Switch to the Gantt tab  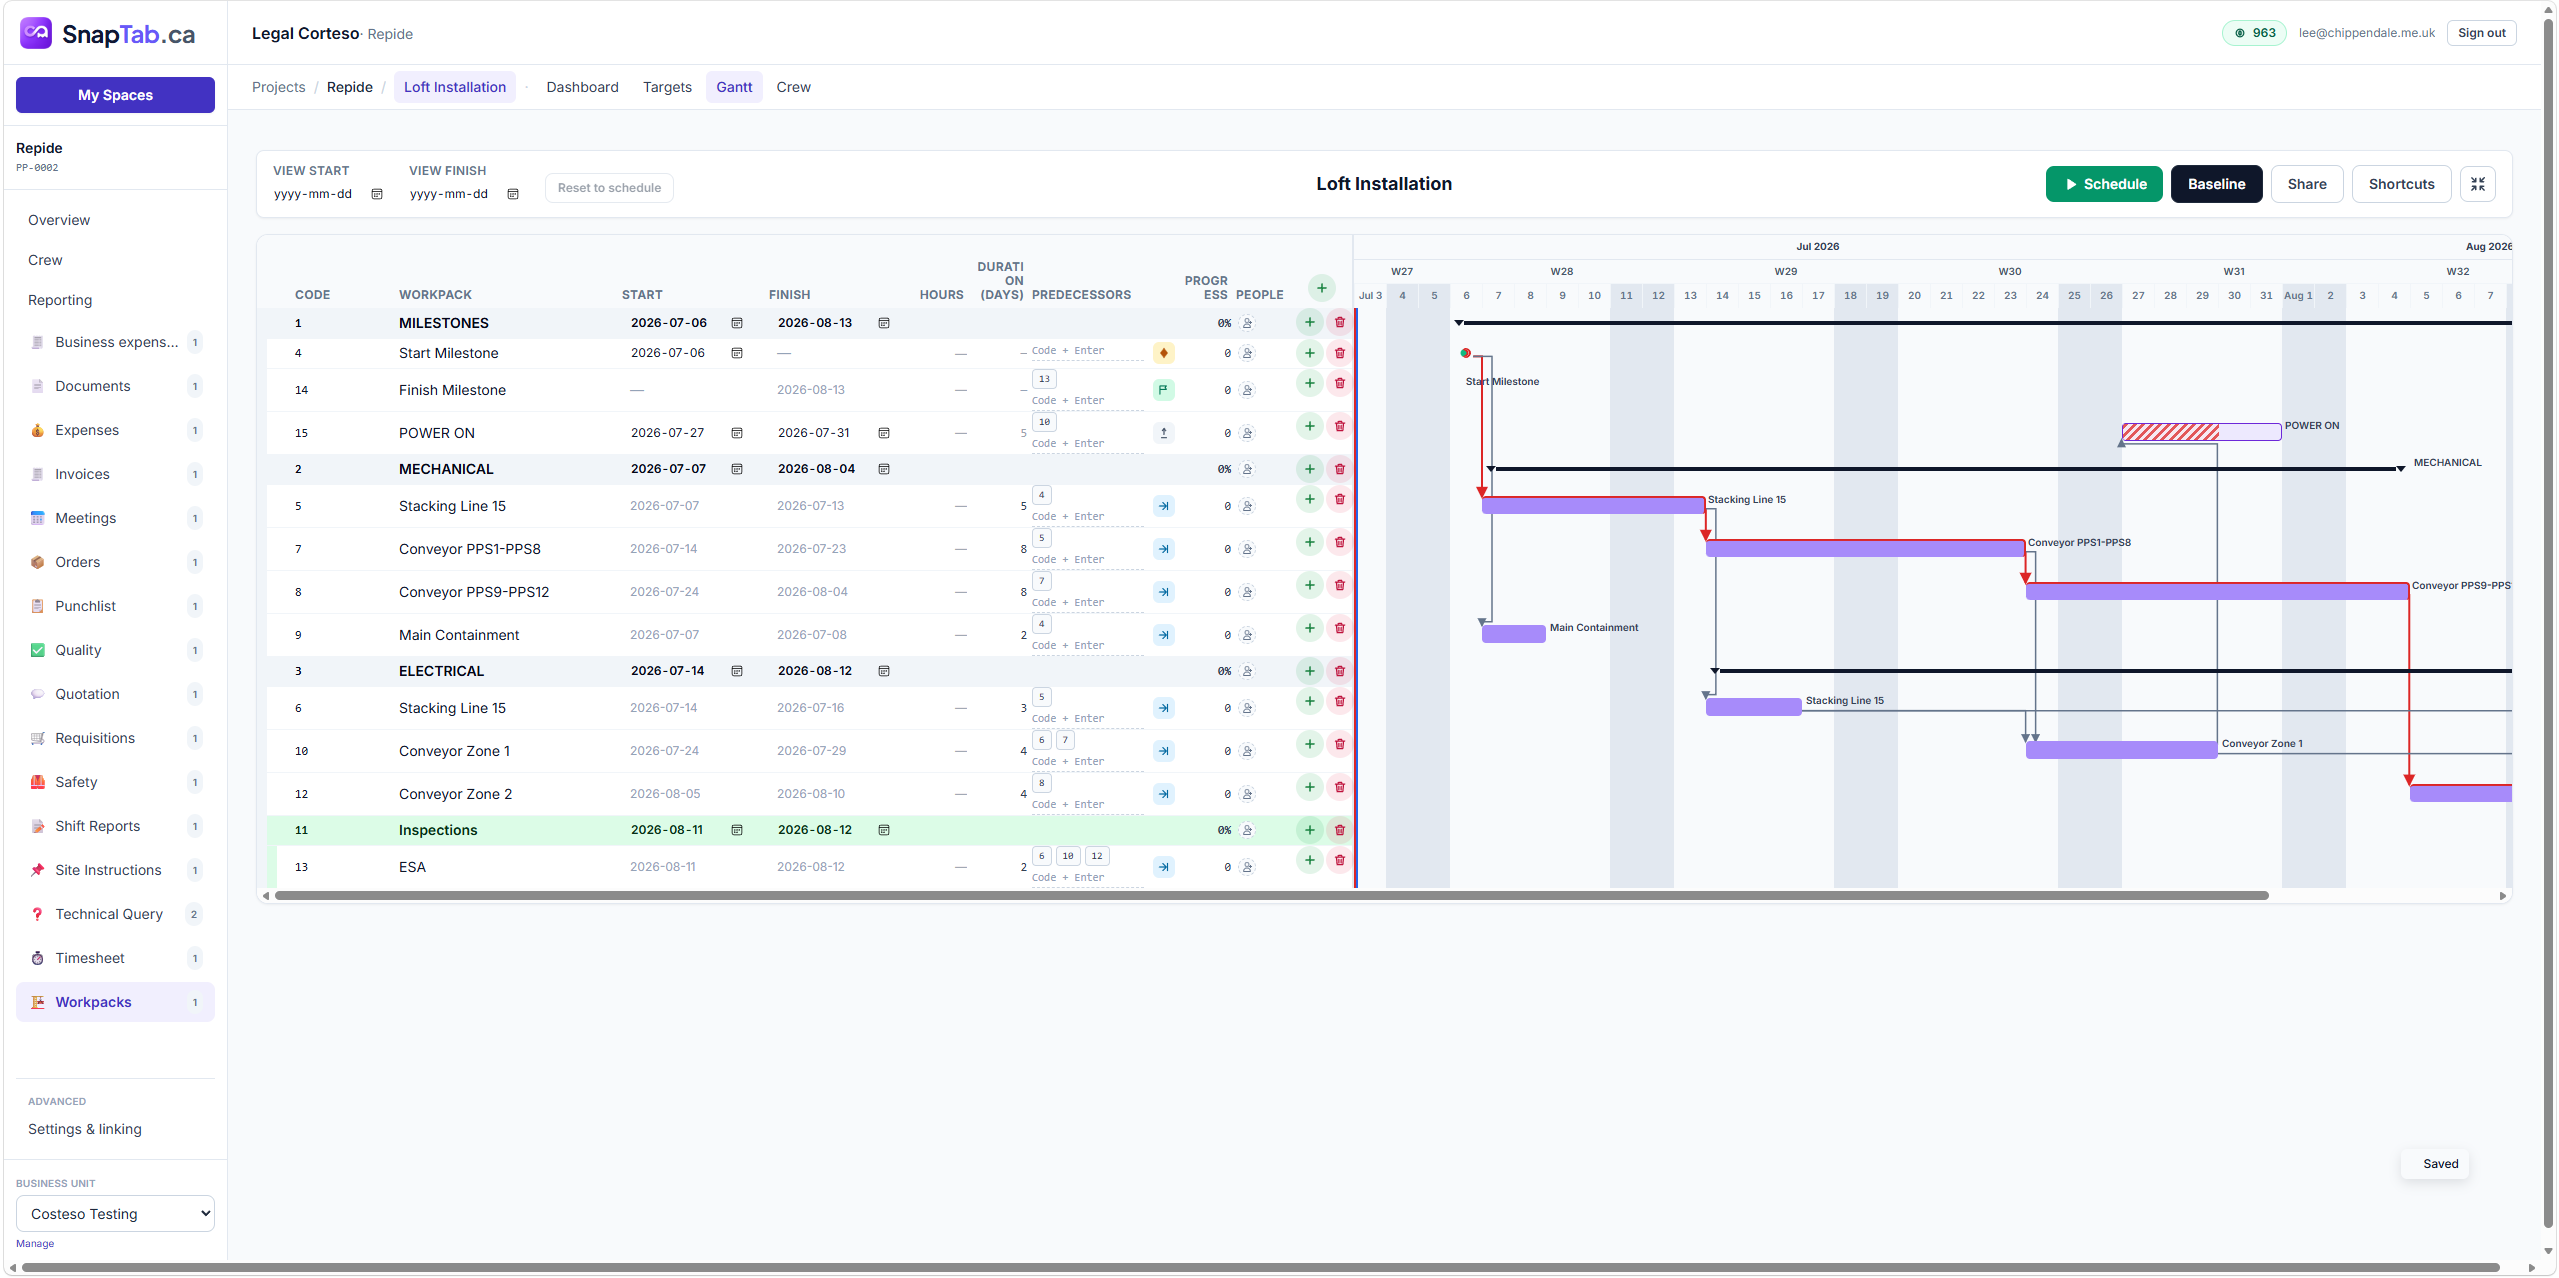click(733, 87)
